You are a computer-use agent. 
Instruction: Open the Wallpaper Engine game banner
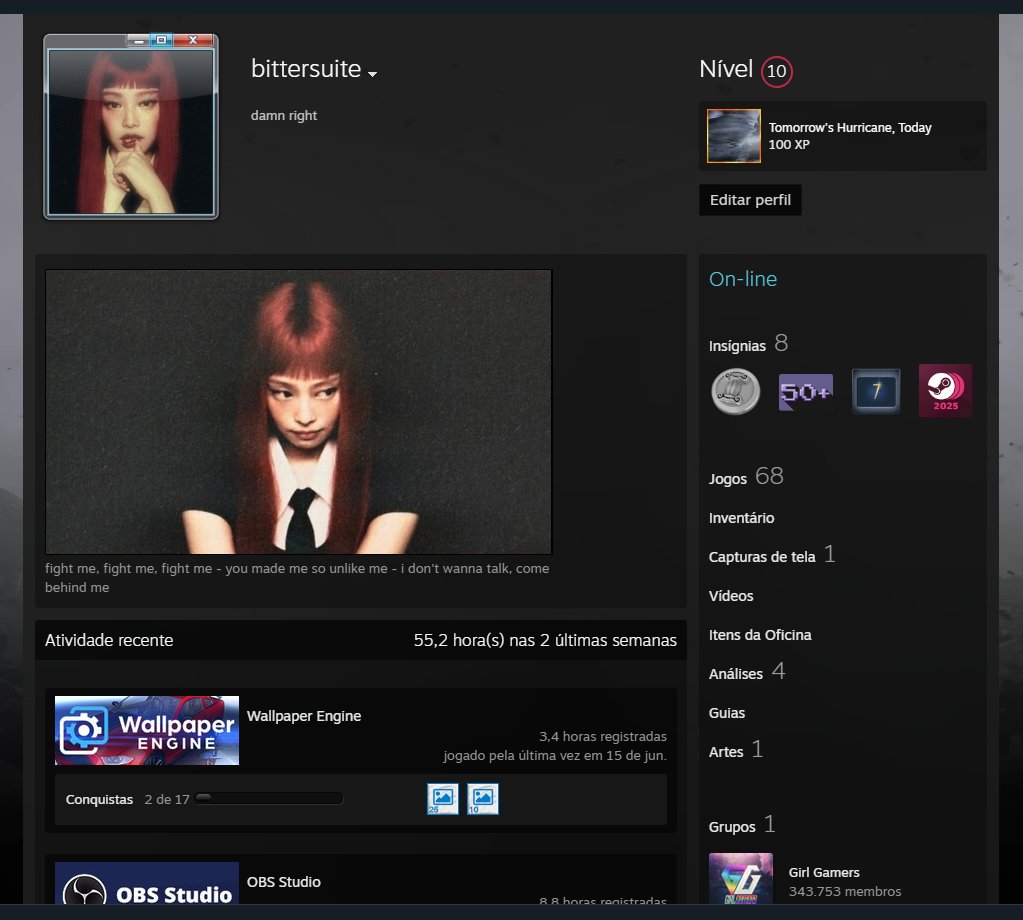coord(147,730)
